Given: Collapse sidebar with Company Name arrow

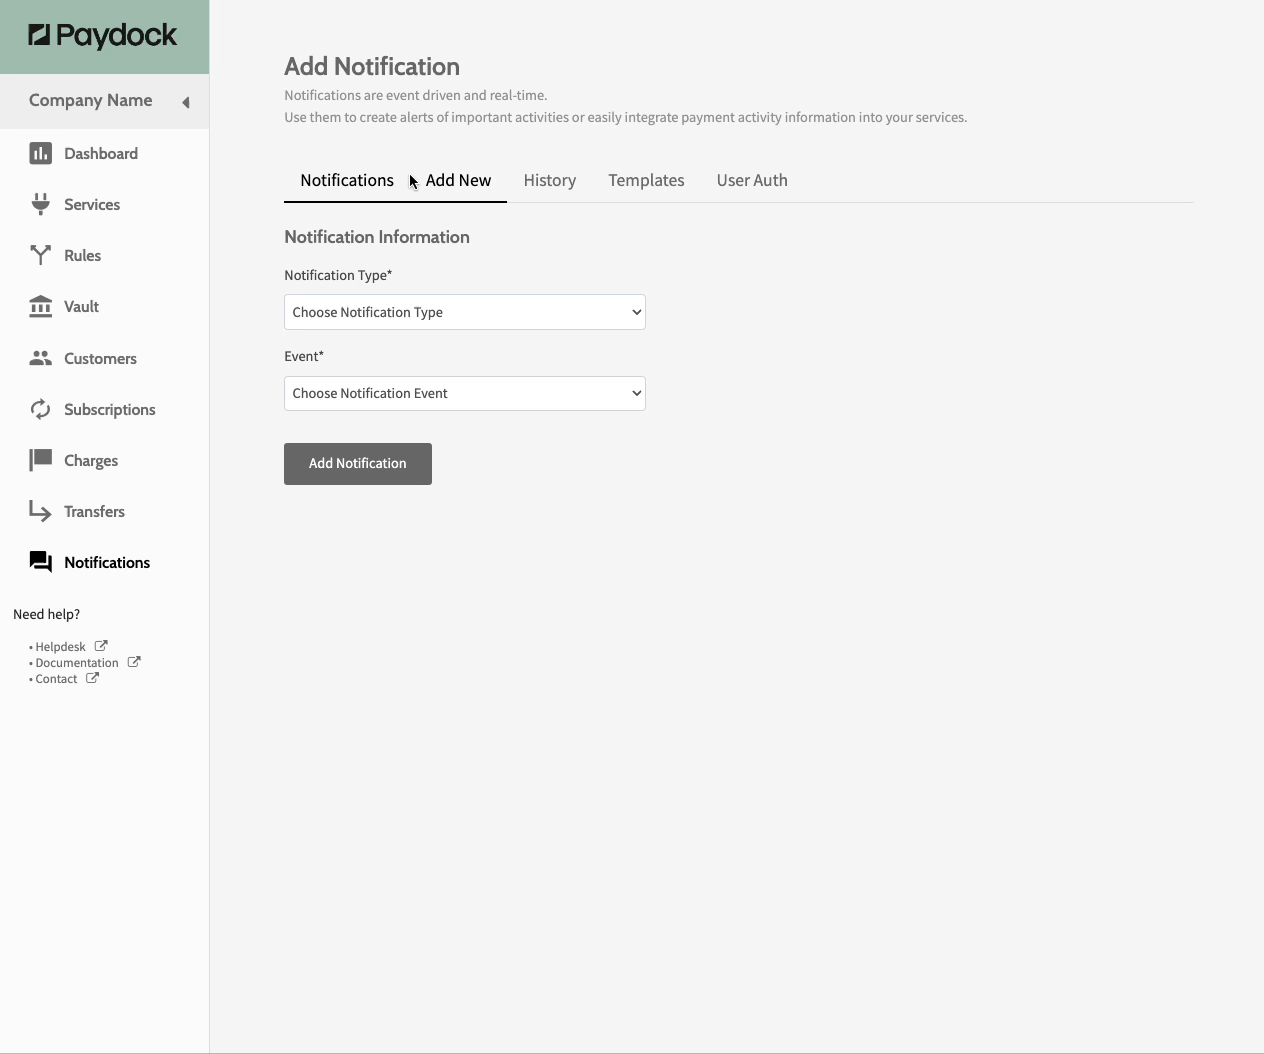Looking at the screenshot, I should tap(185, 102).
